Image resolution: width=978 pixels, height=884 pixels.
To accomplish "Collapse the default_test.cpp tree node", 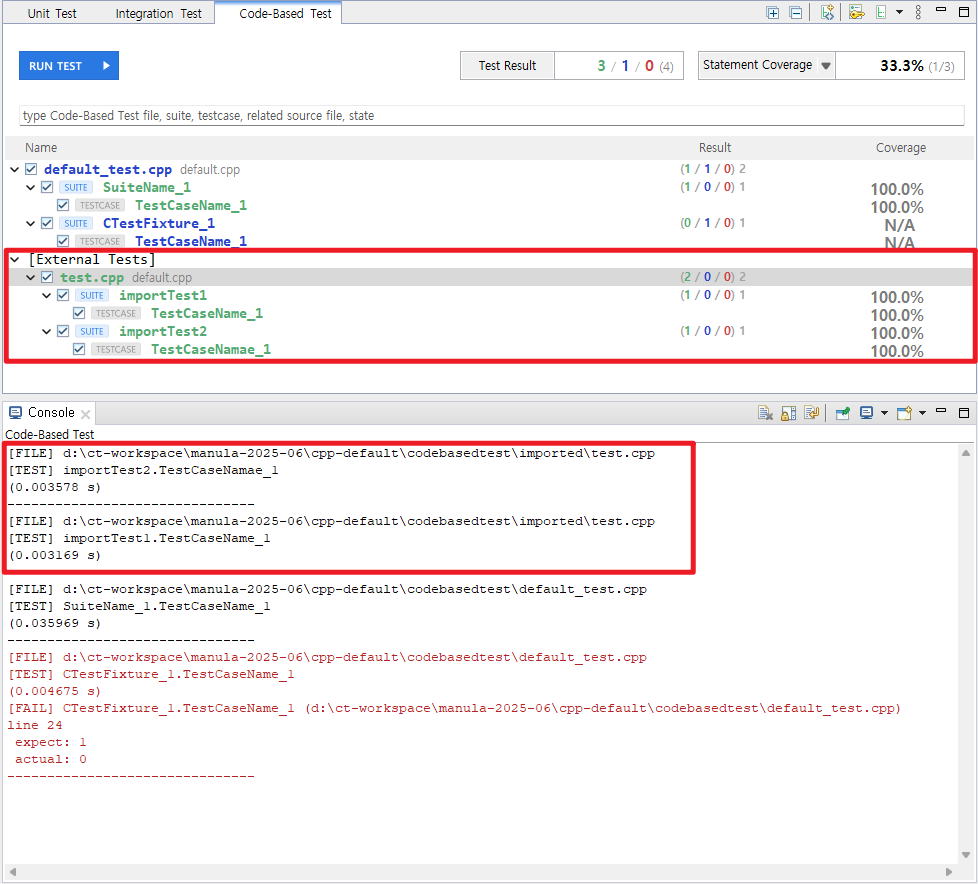I will coord(14,169).
